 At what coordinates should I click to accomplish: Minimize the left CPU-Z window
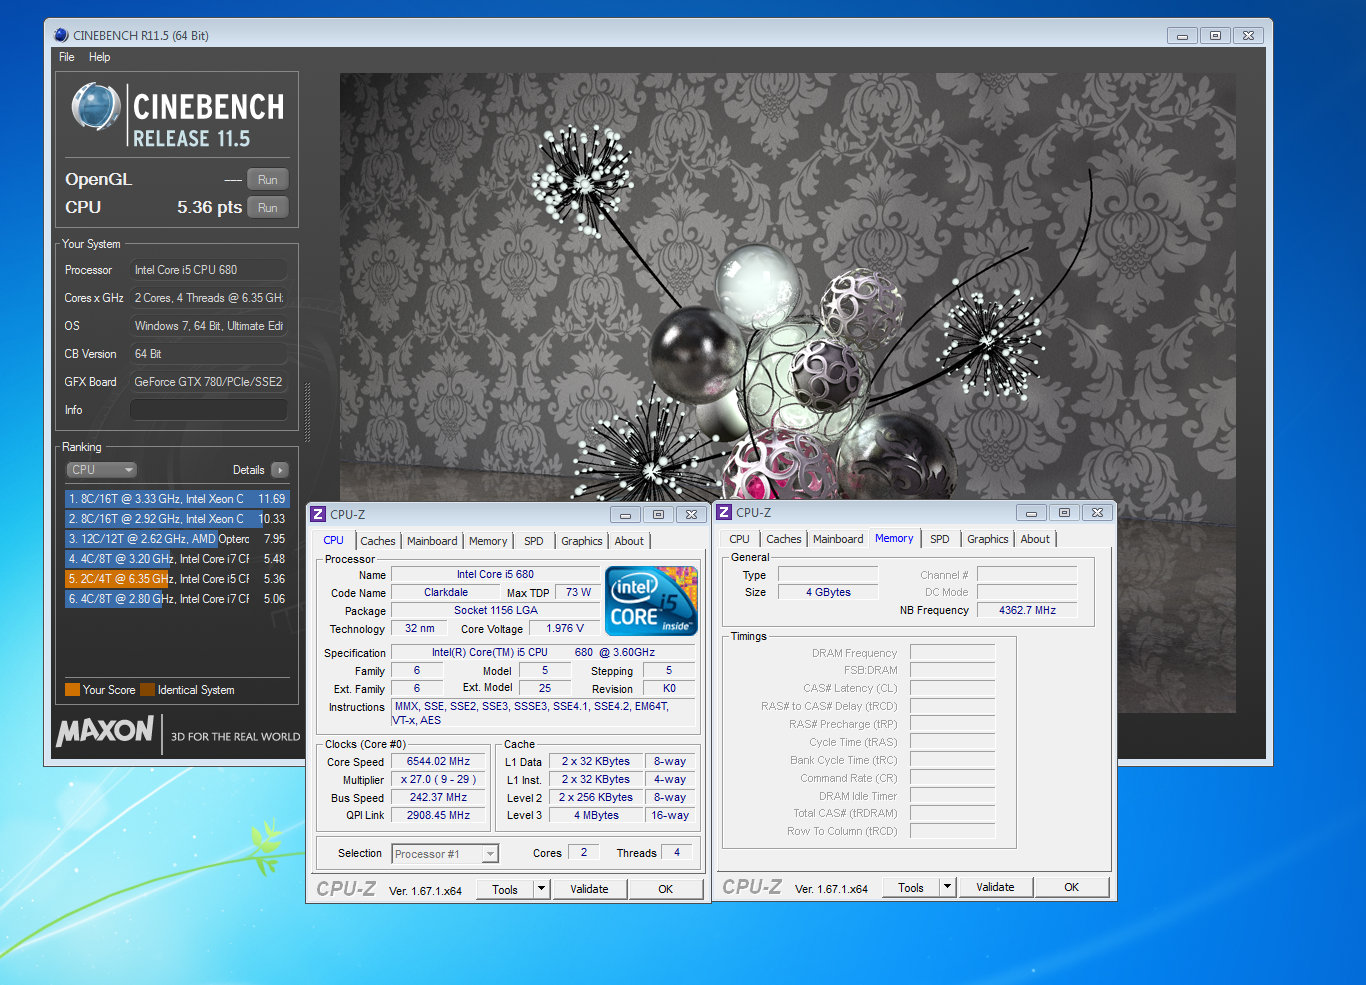pos(625,515)
